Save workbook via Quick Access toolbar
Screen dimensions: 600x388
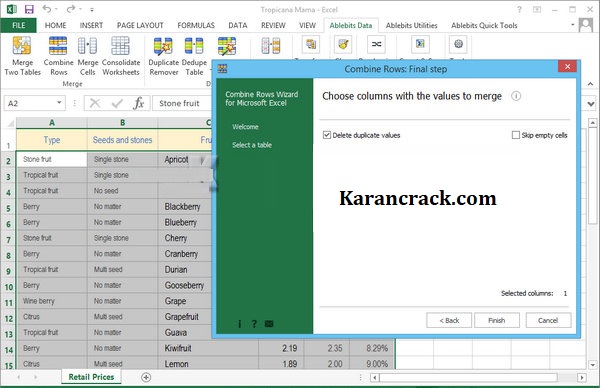coord(29,9)
